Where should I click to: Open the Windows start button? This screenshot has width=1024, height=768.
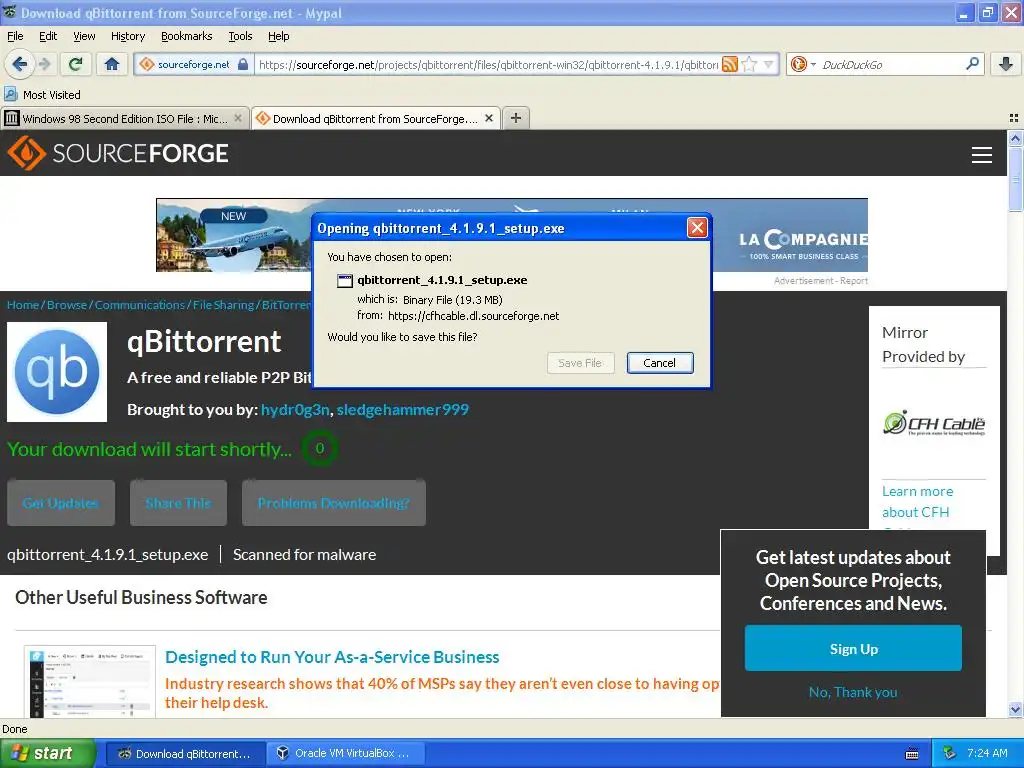coord(47,753)
